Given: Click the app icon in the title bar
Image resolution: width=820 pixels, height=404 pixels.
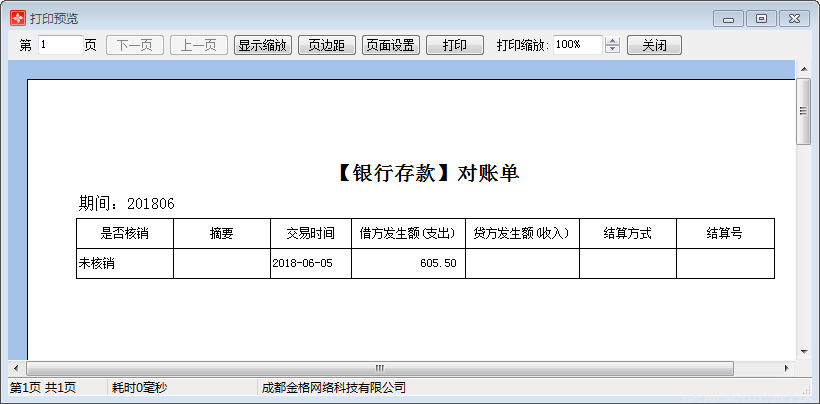Looking at the screenshot, I should [17, 18].
